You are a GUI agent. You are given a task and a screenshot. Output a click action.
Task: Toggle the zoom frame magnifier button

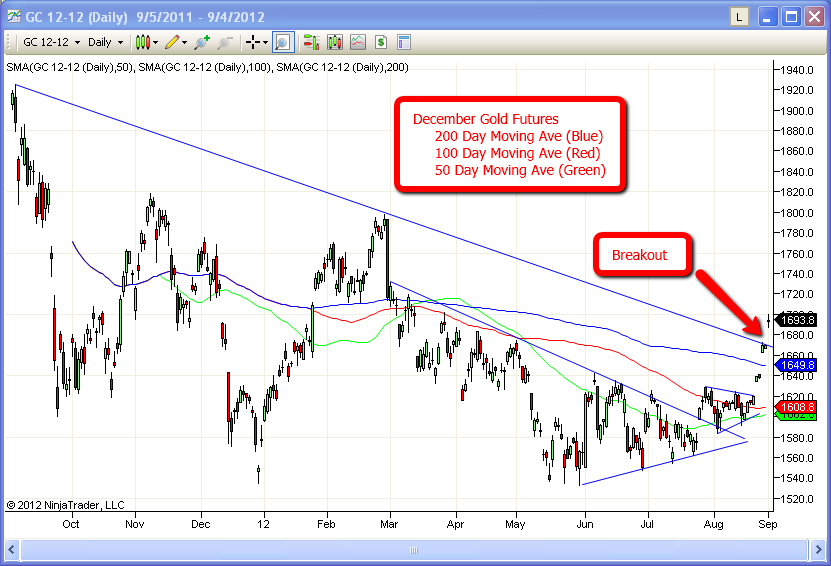click(282, 42)
